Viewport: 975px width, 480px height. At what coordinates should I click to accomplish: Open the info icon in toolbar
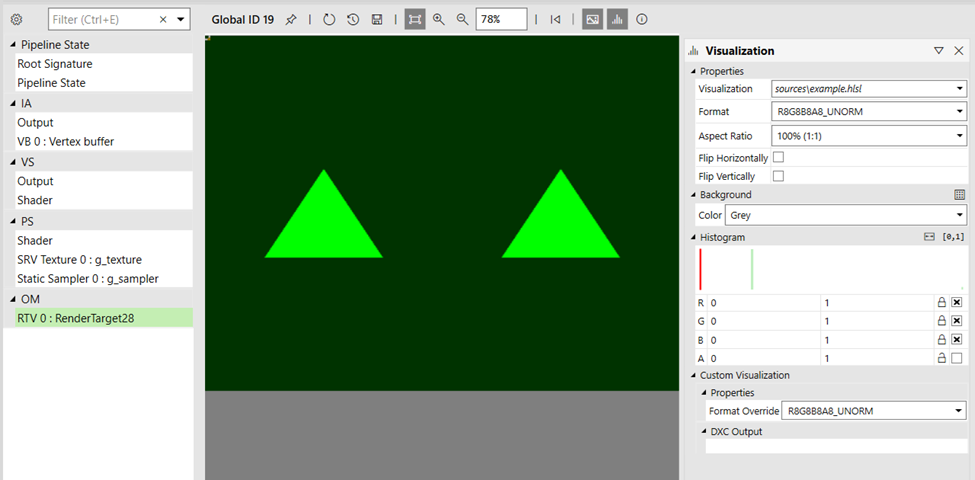pyautogui.click(x=642, y=20)
